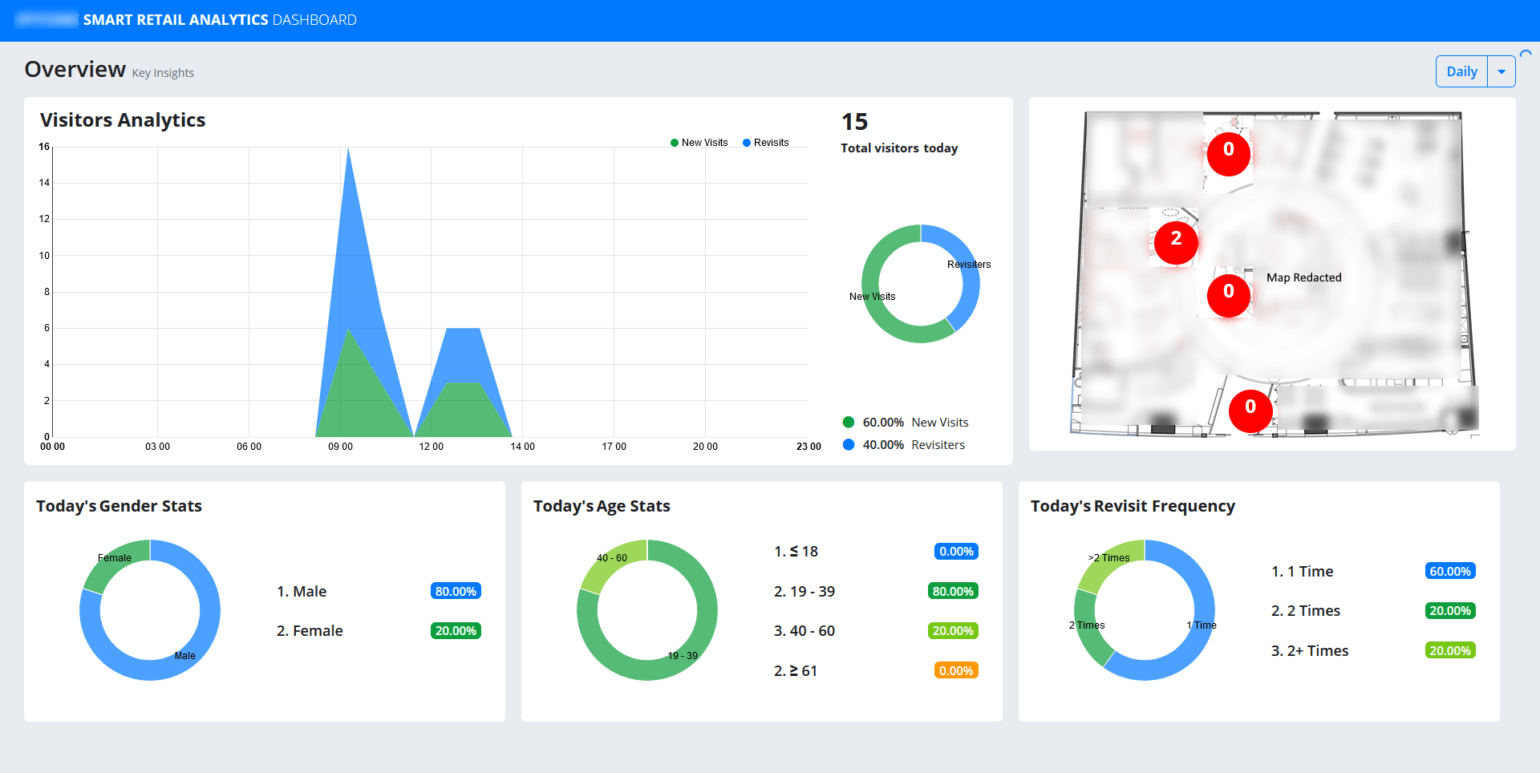This screenshot has width=1540, height=773.
Task: Select the red 0 marker beside Map Redacted label
Action: 1228,292
